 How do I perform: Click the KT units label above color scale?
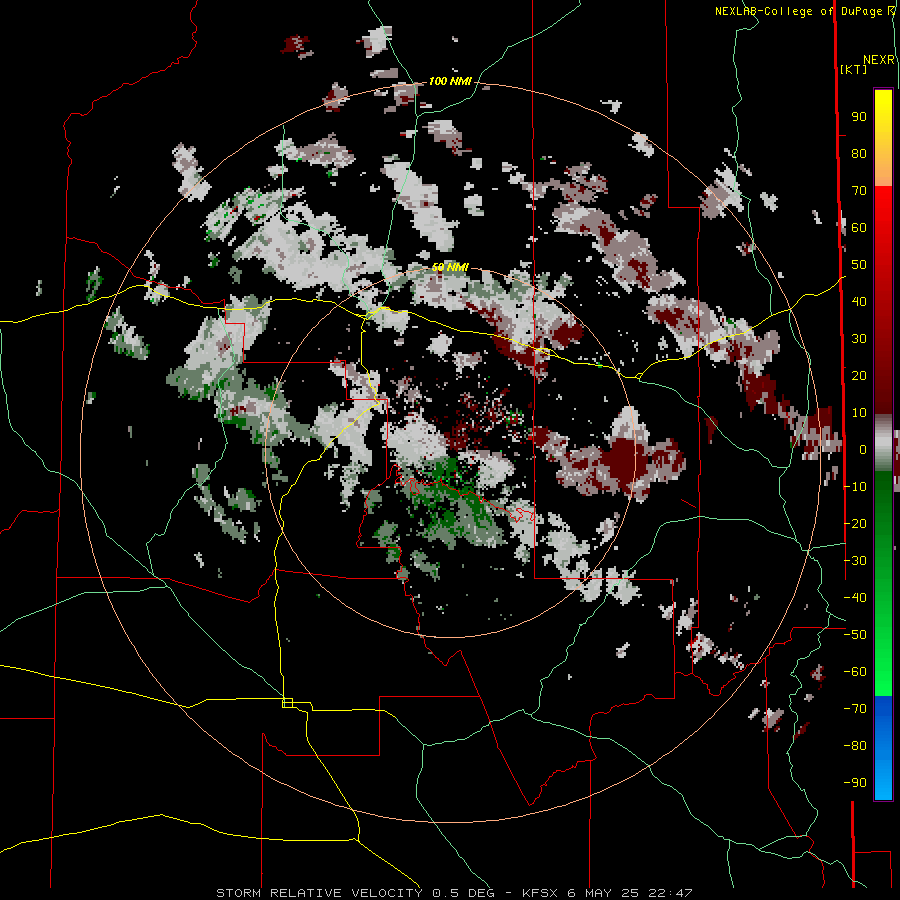[854, 69]
